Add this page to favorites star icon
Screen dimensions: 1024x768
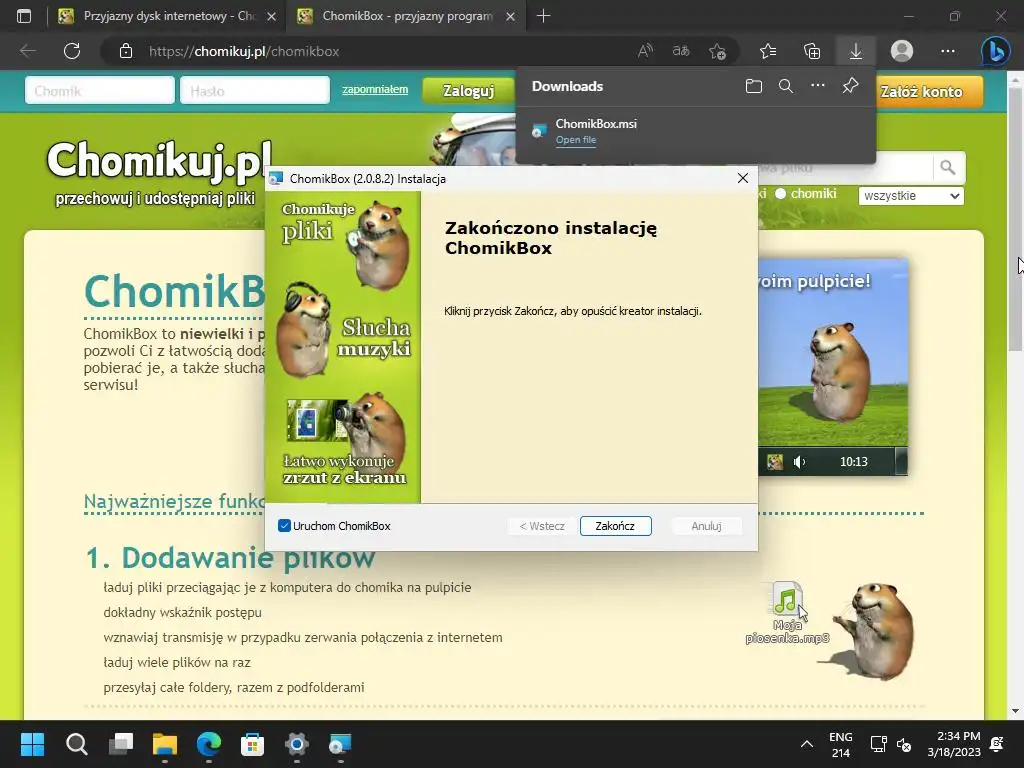click(x=717, y=51)
